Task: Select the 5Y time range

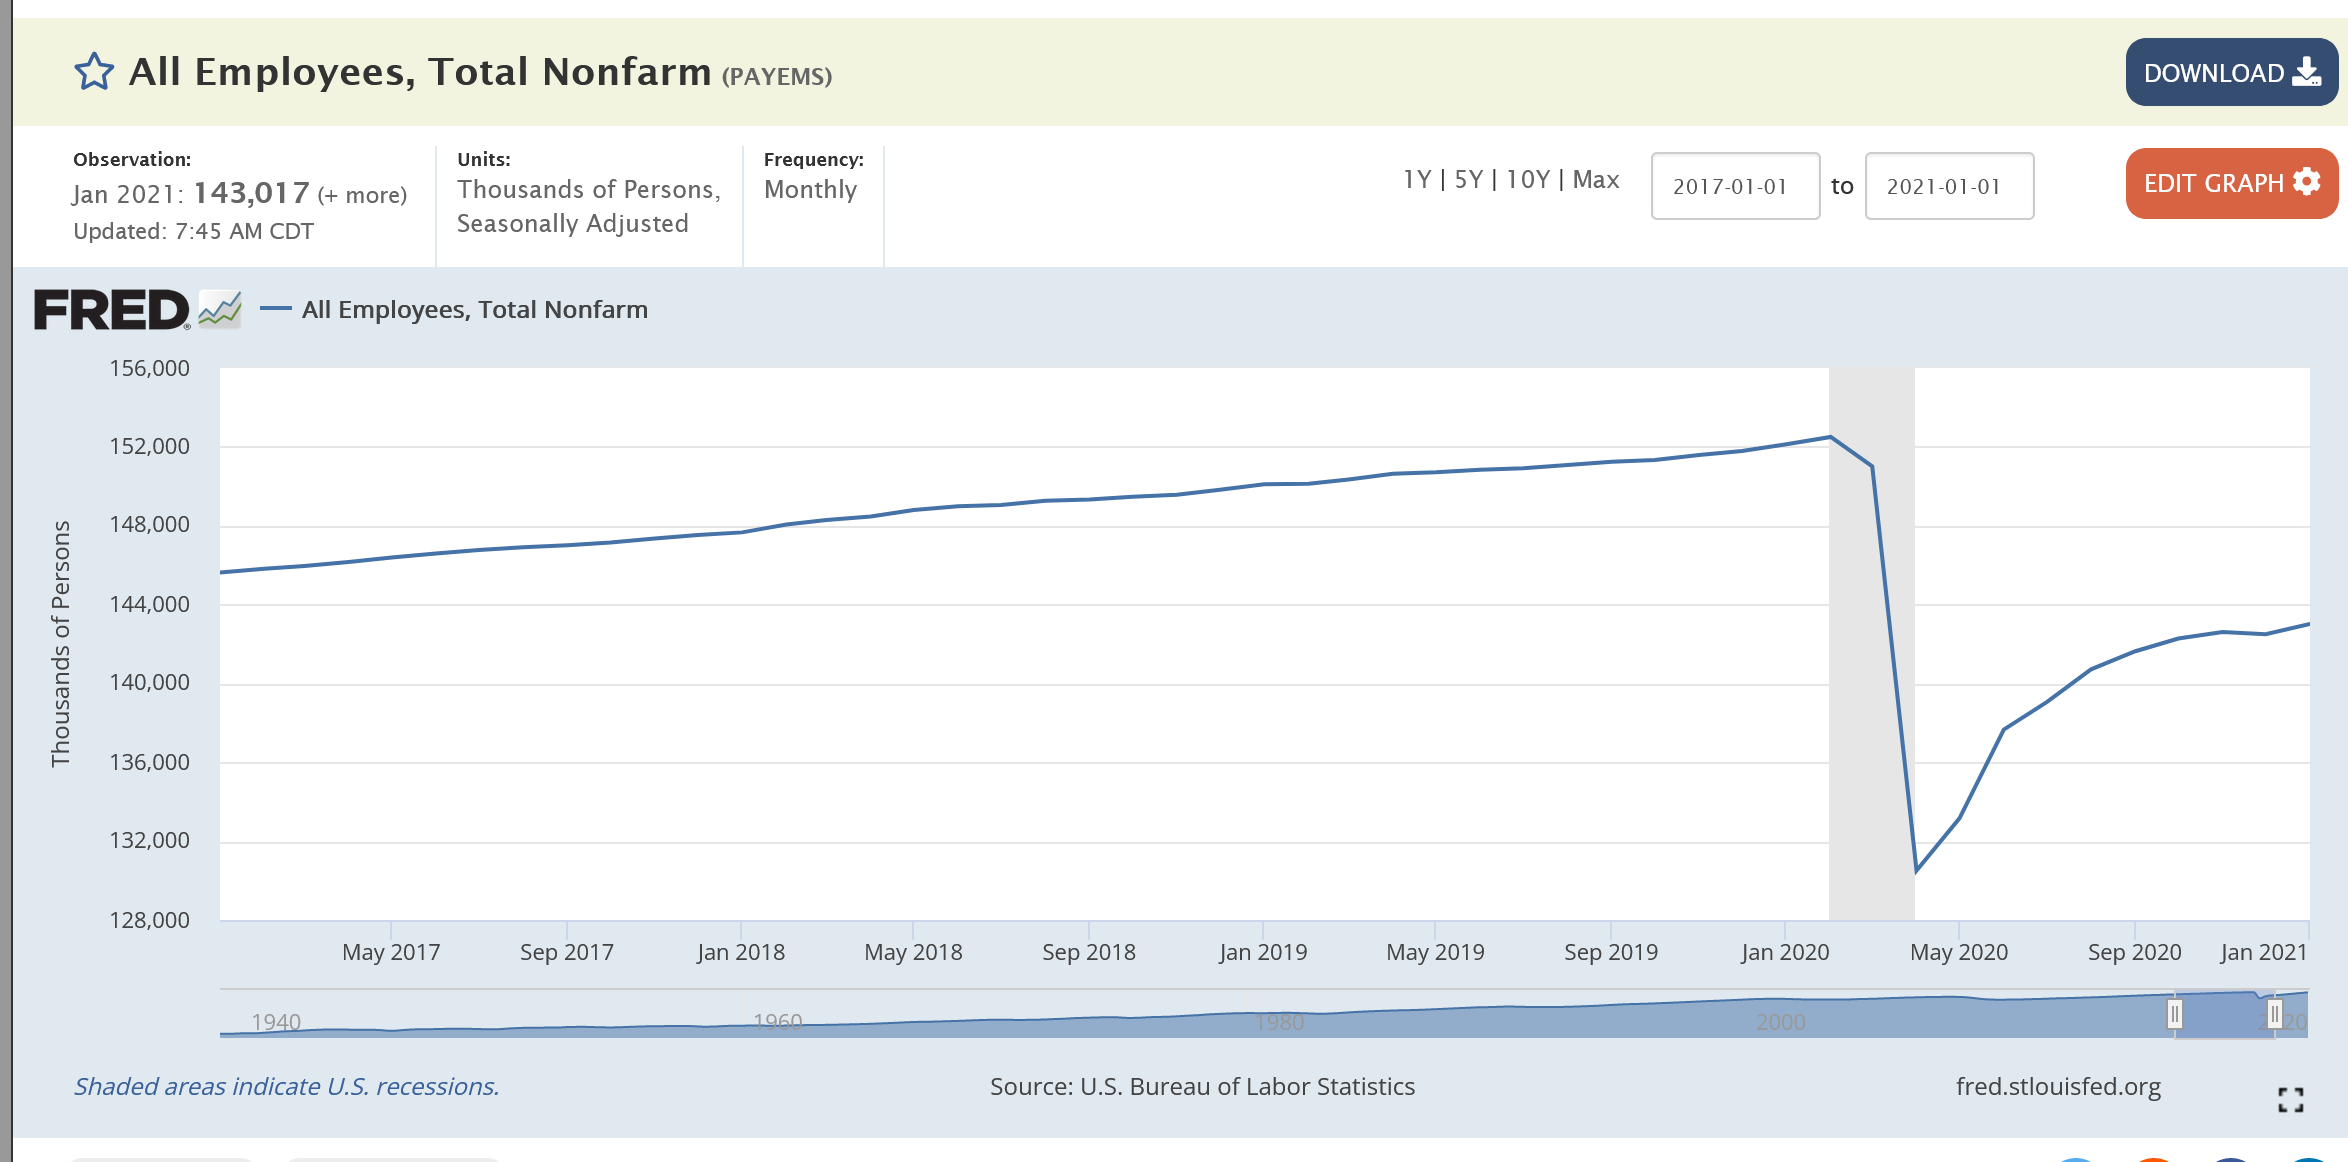Action: click(1468, 180)
